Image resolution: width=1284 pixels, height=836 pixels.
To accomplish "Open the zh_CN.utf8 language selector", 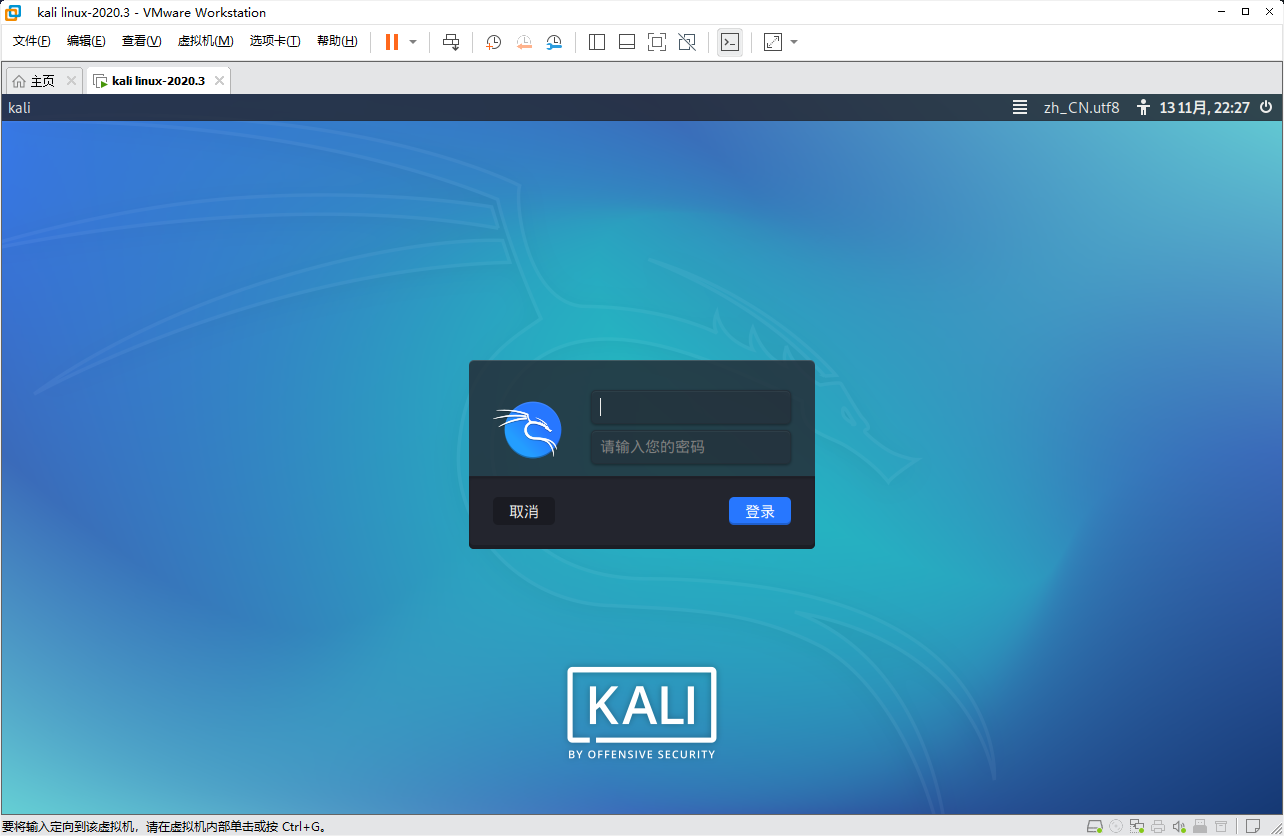I will click(x=1082, y=107).
